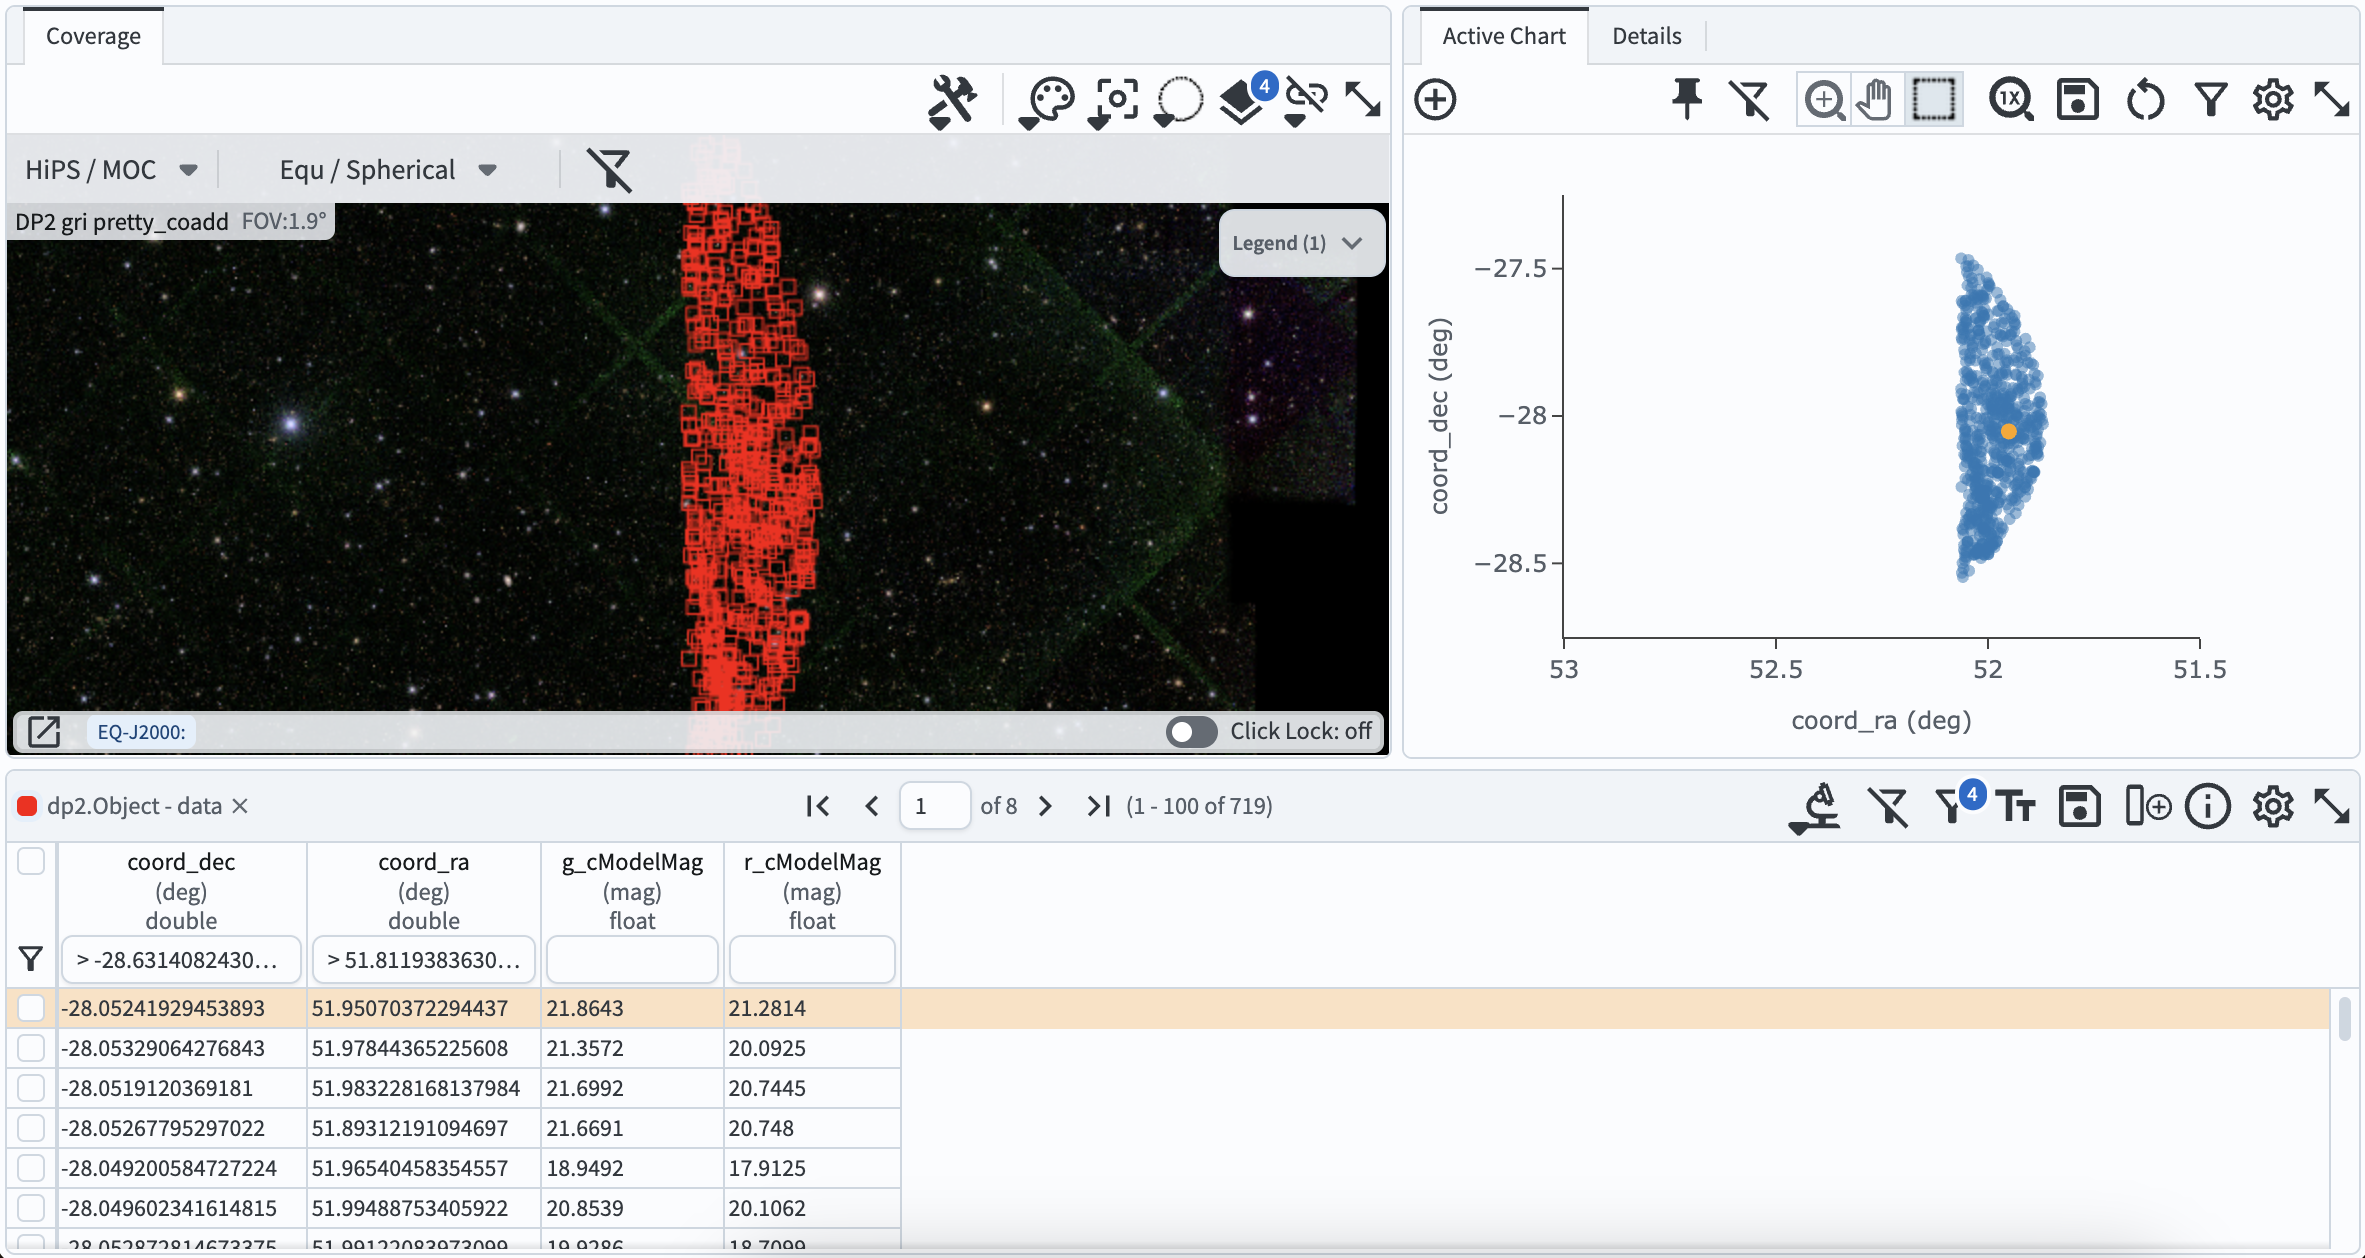
Task: Check the row with coord_dec -28.05241929453893
Action: coord(31,1008)
